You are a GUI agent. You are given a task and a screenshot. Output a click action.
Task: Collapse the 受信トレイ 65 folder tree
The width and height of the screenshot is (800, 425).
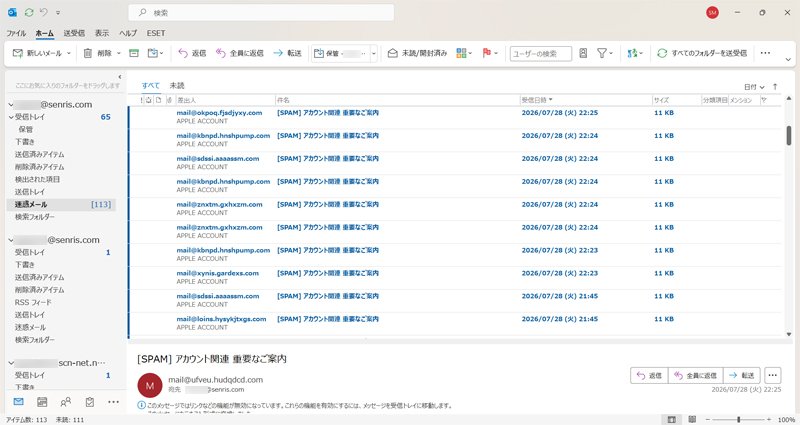pos(11,117)
